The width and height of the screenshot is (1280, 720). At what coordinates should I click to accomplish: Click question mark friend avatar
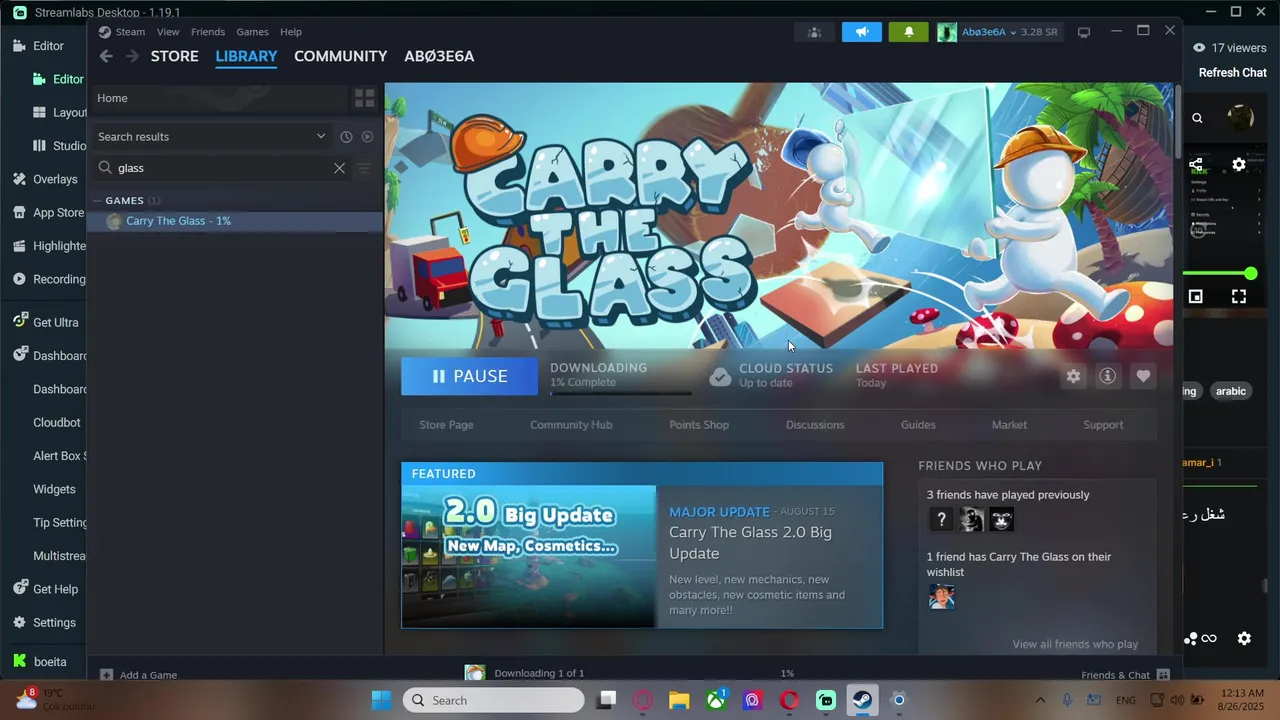pyautogui.click(x=940, y=519)
